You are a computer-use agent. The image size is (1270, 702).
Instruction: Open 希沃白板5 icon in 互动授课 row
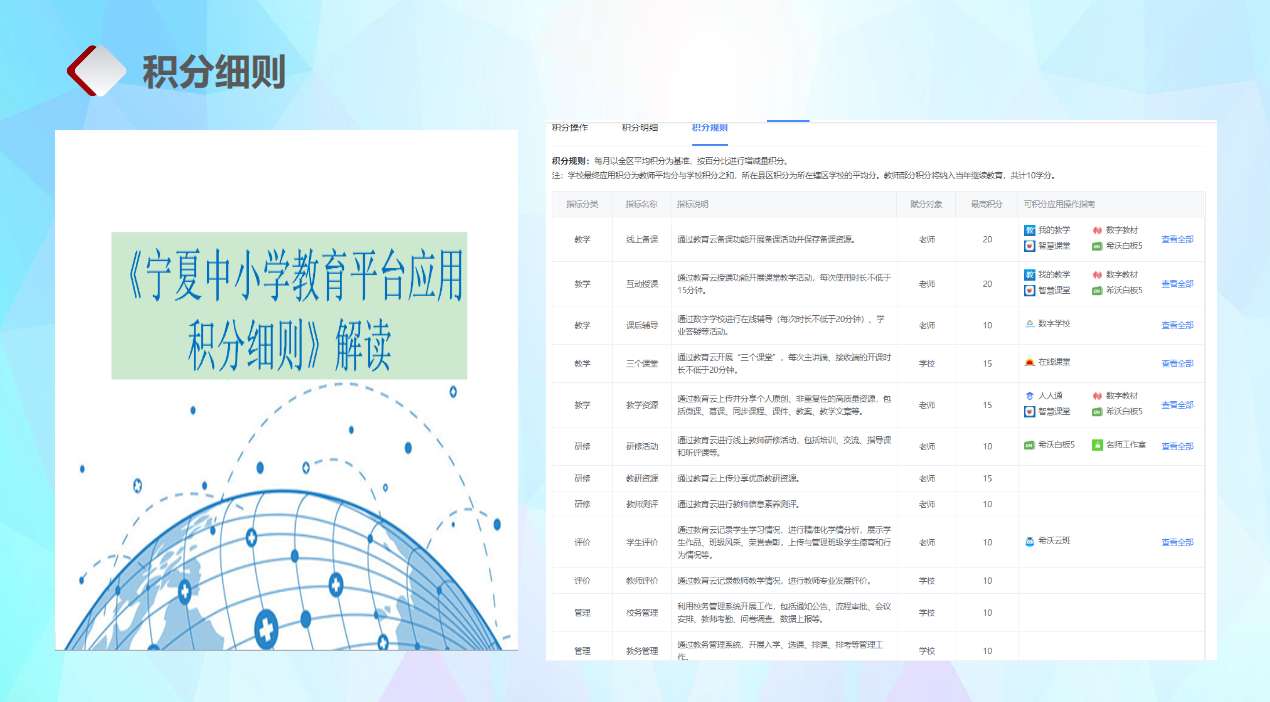pos(1096,290)
